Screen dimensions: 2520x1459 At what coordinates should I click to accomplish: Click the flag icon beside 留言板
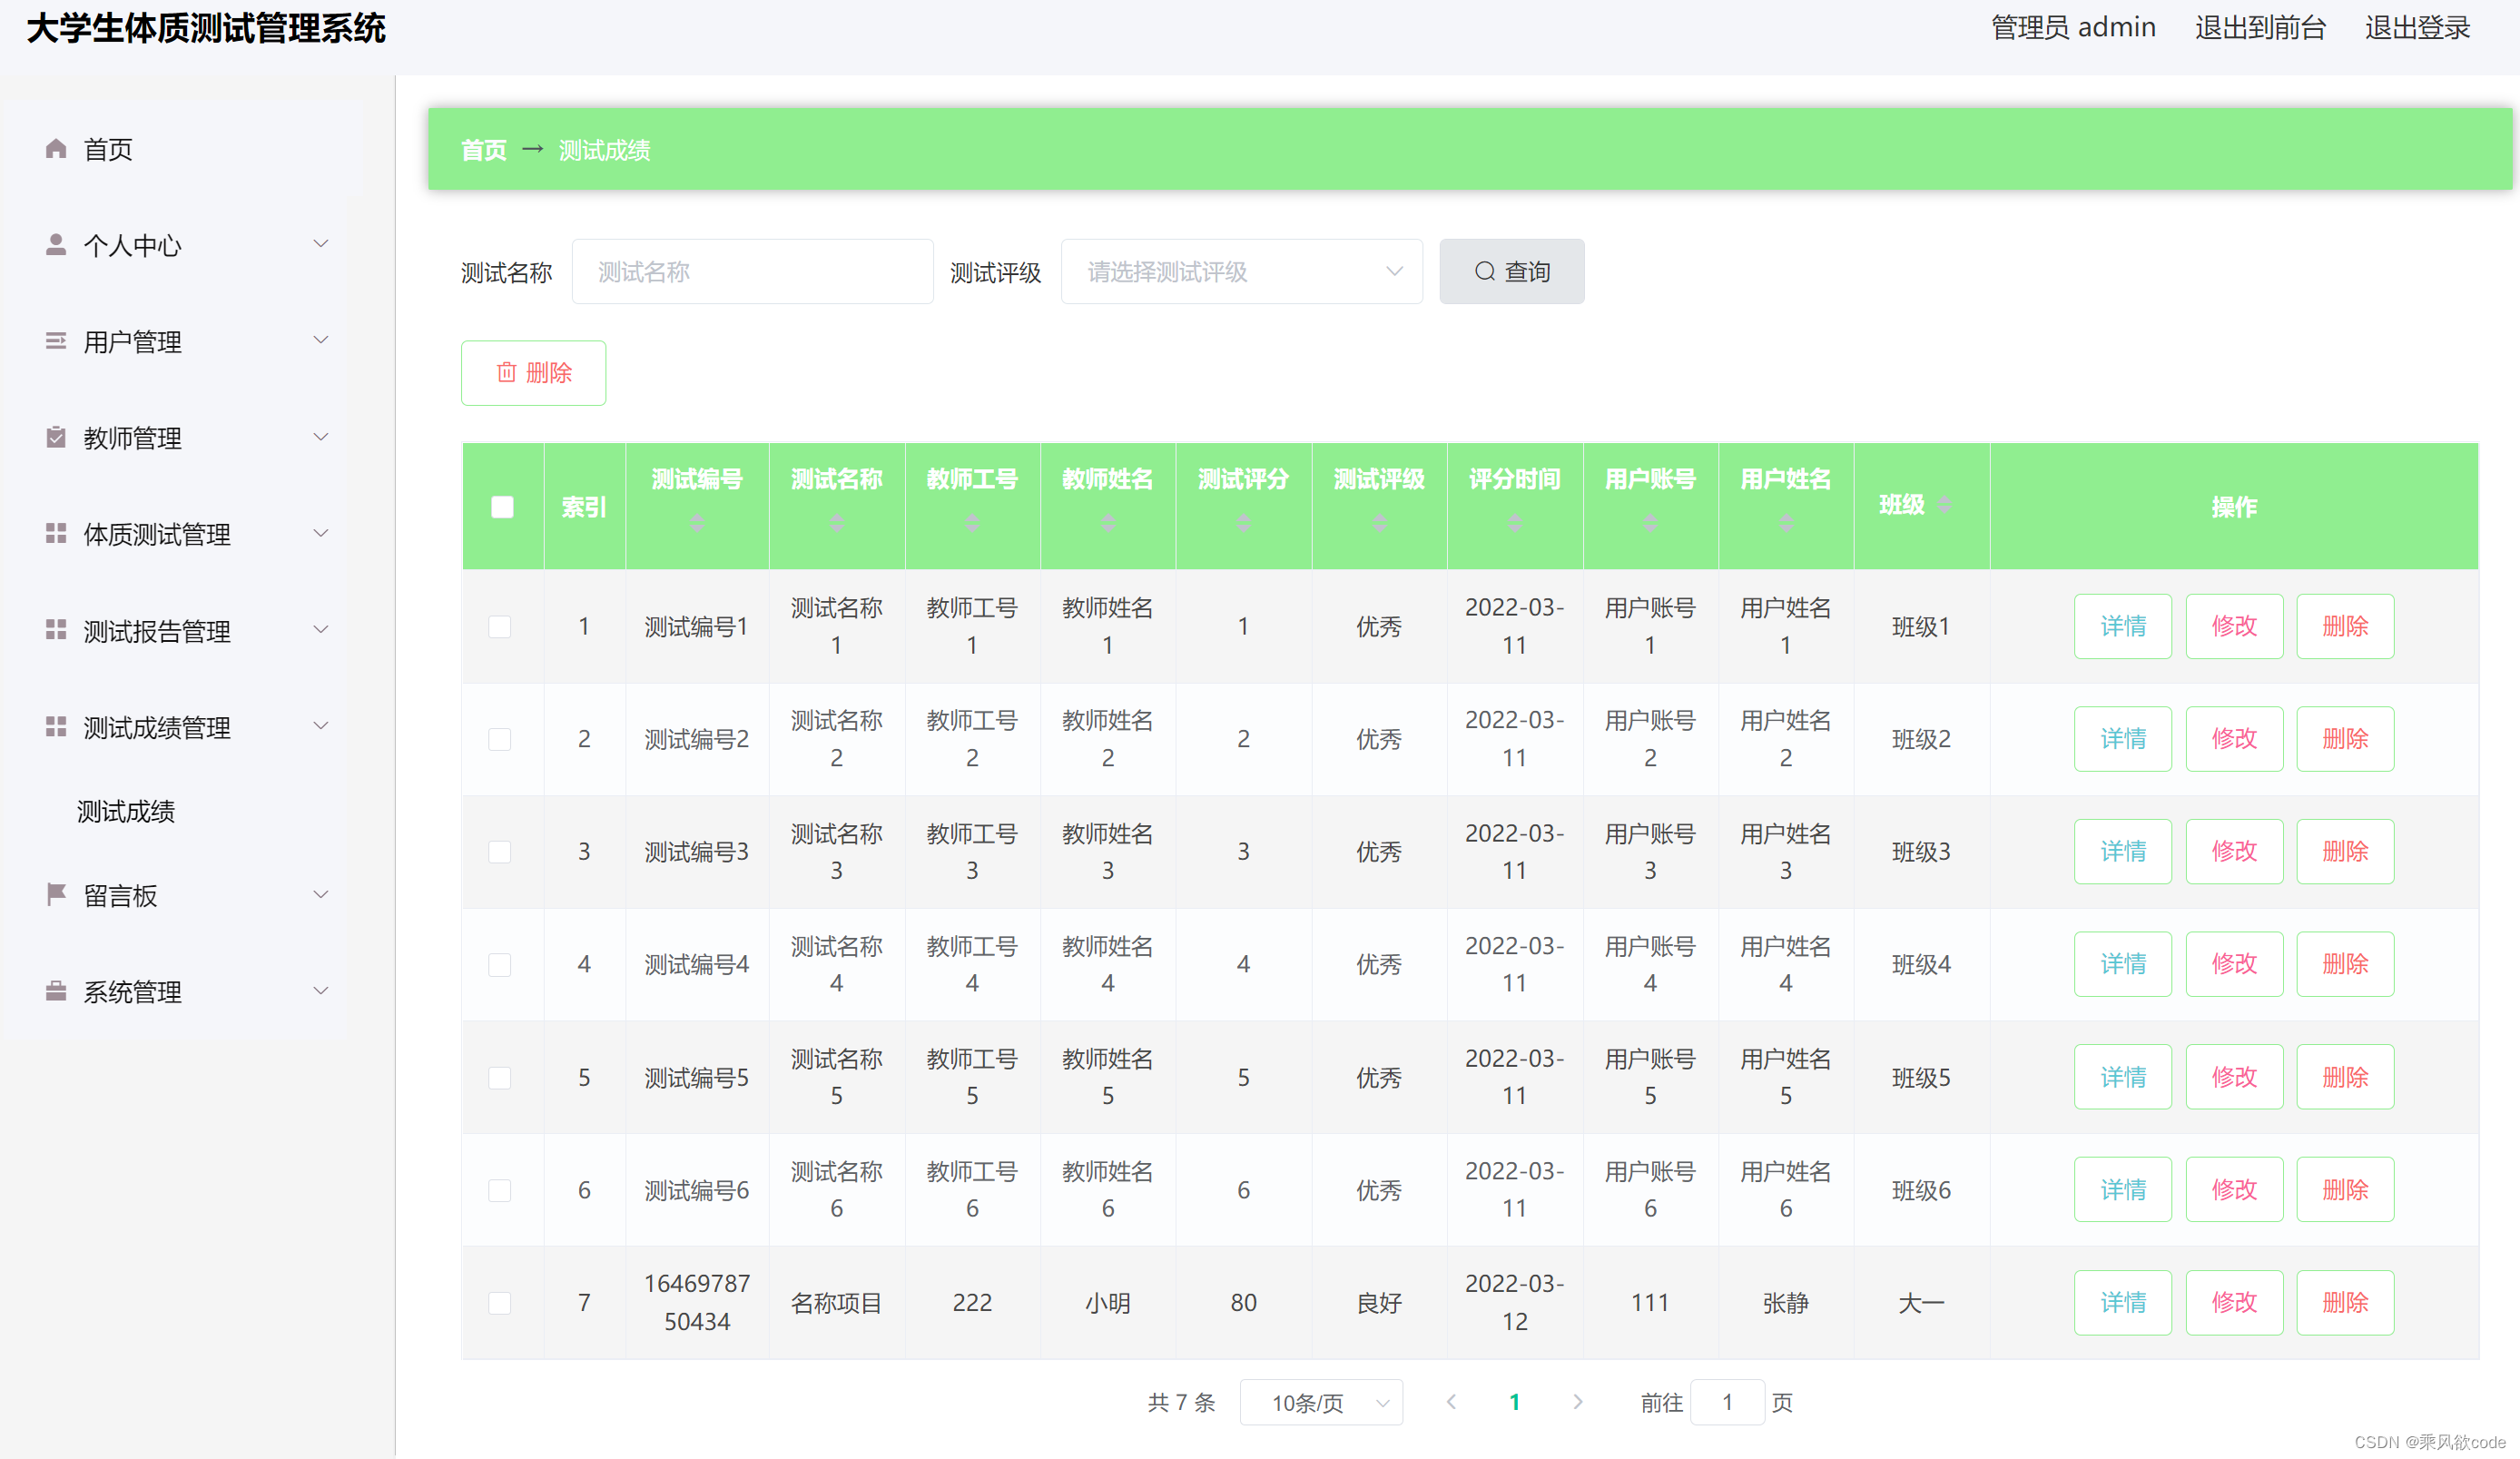pyautogui.click(x=56, y=895)
